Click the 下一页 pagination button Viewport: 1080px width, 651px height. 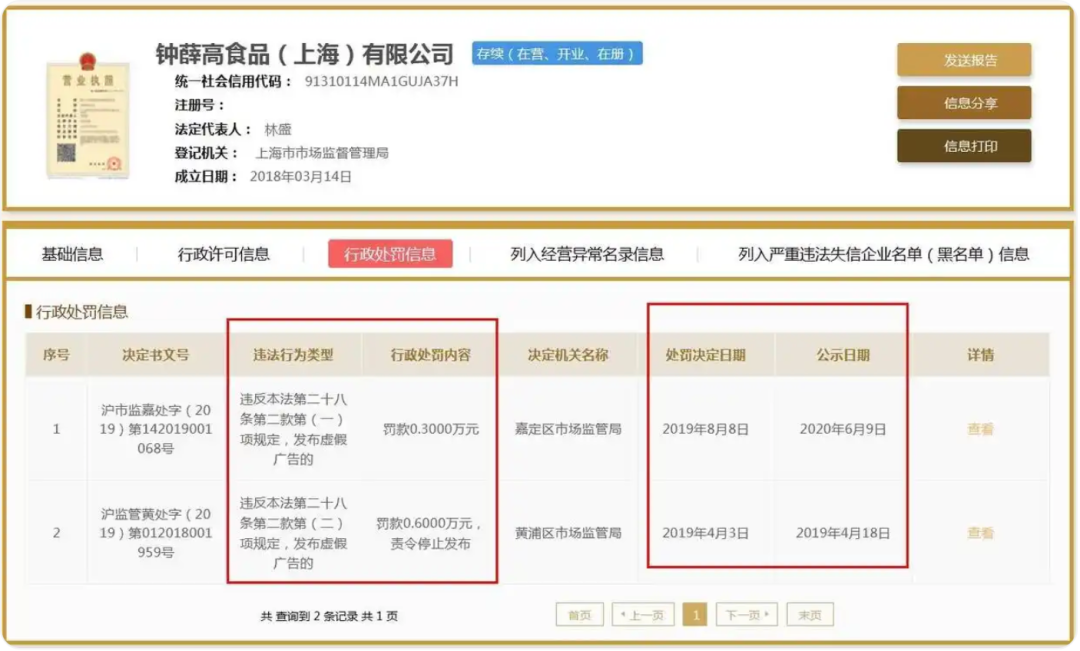tap(747, 614)
